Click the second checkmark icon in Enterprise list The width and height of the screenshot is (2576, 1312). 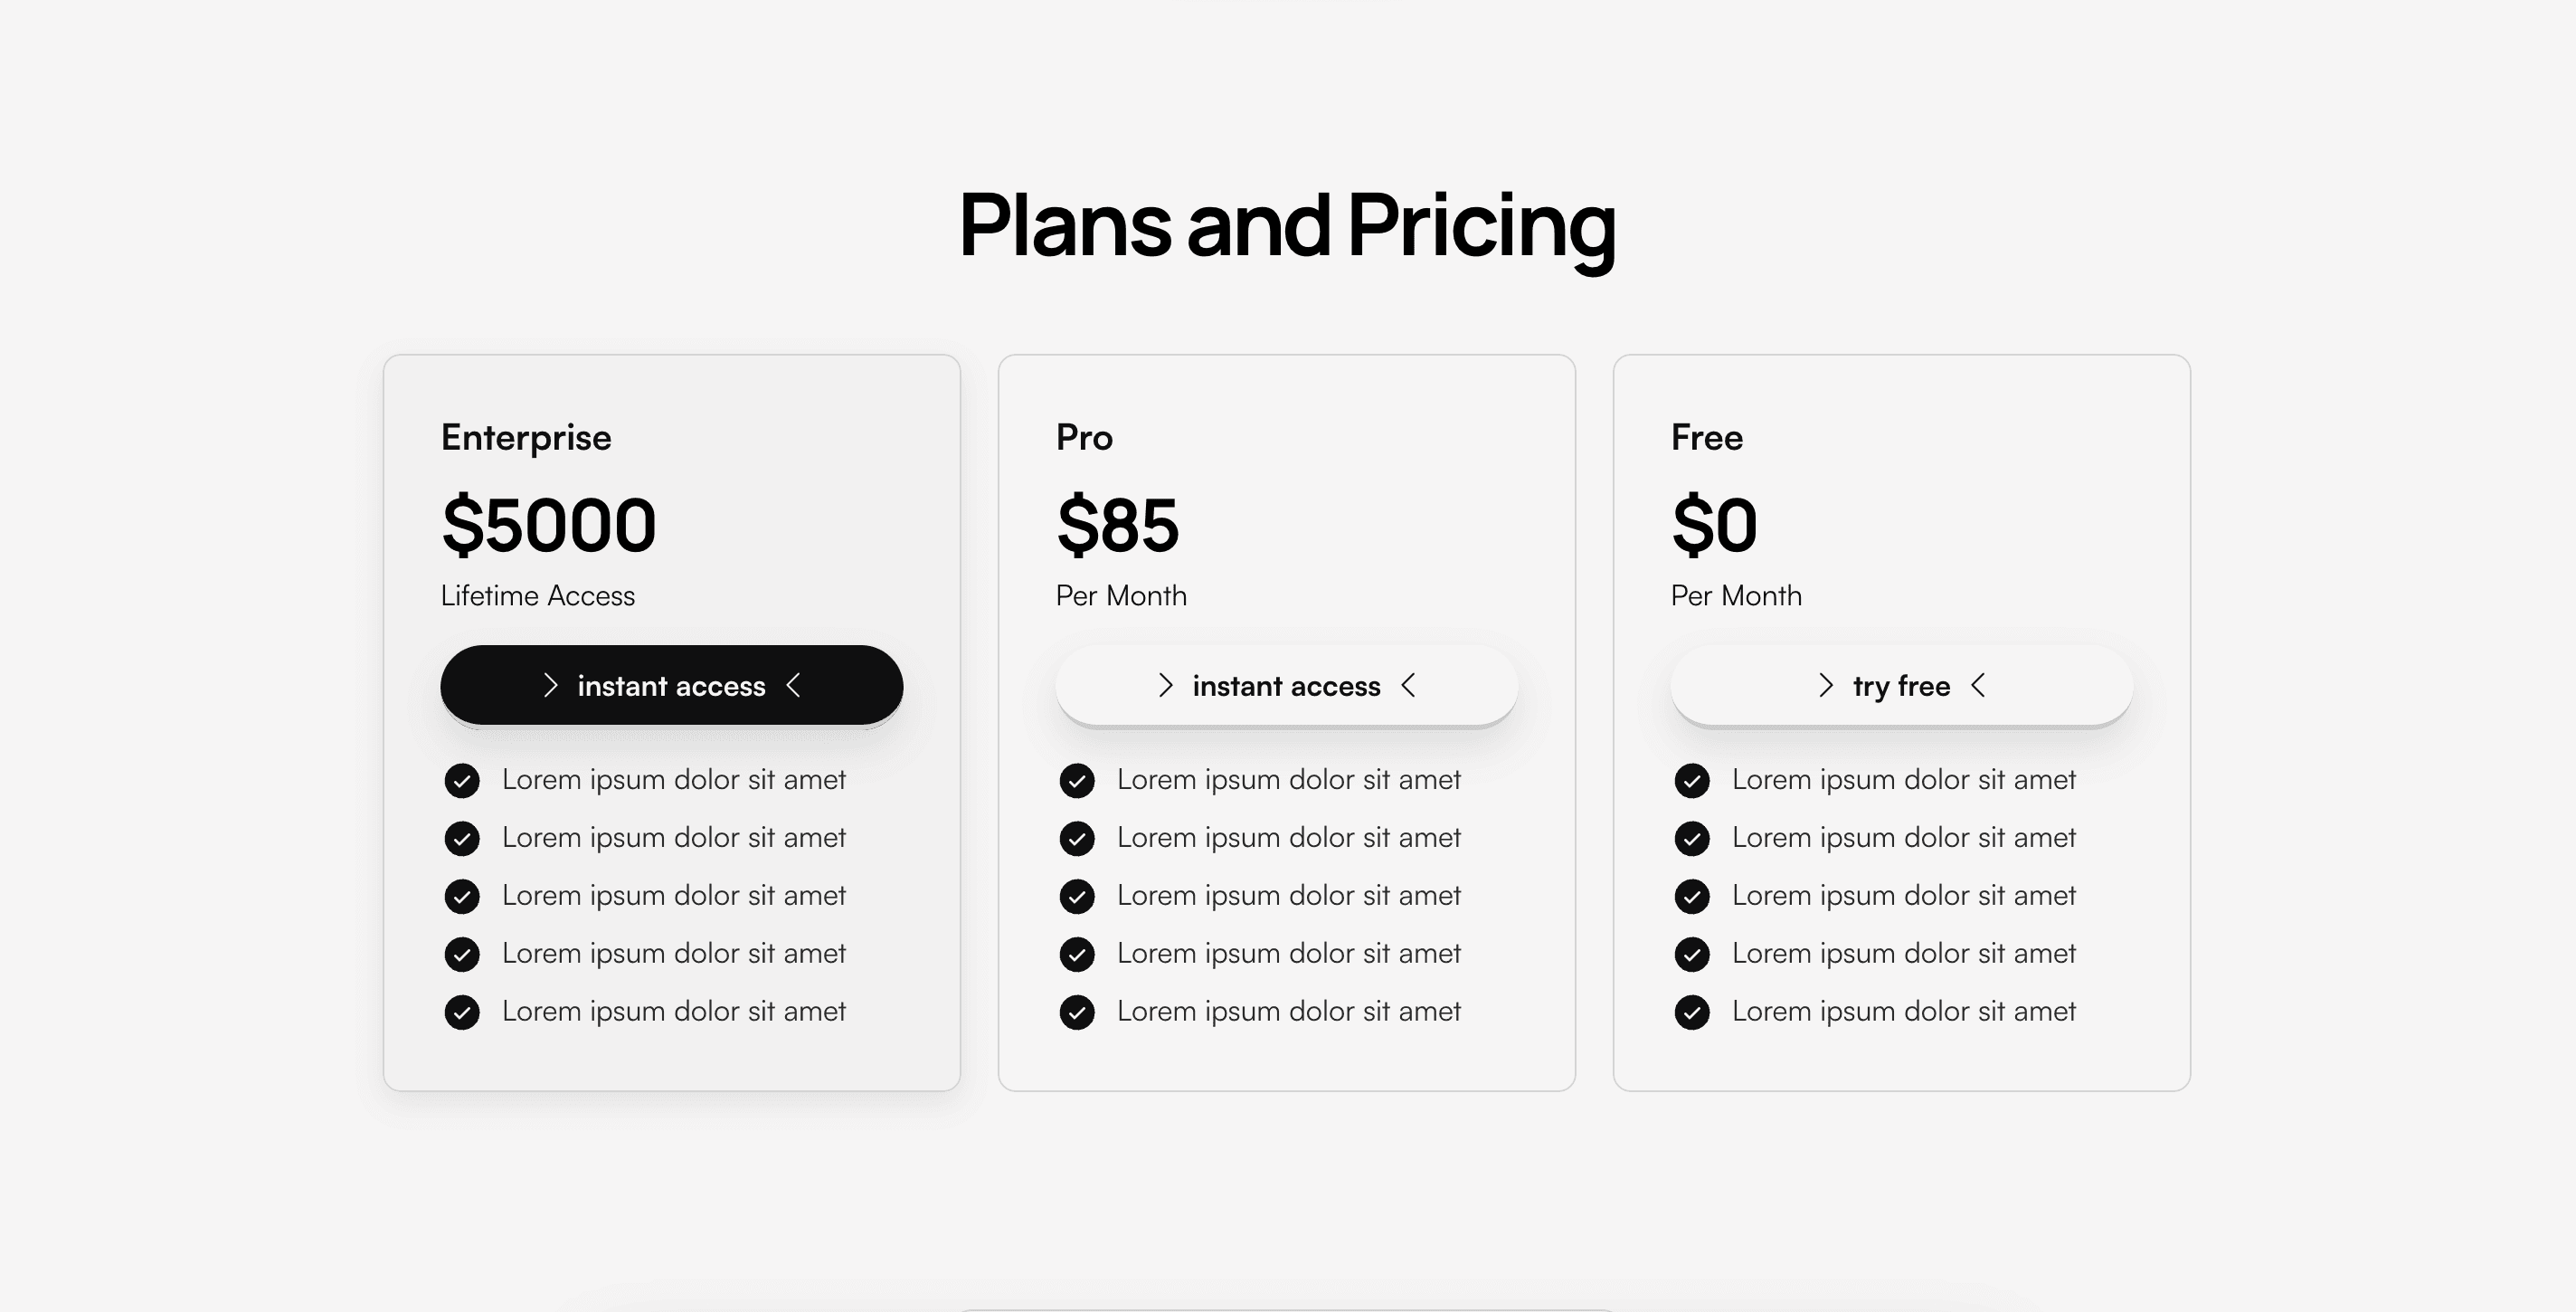(x=462, y=838)
